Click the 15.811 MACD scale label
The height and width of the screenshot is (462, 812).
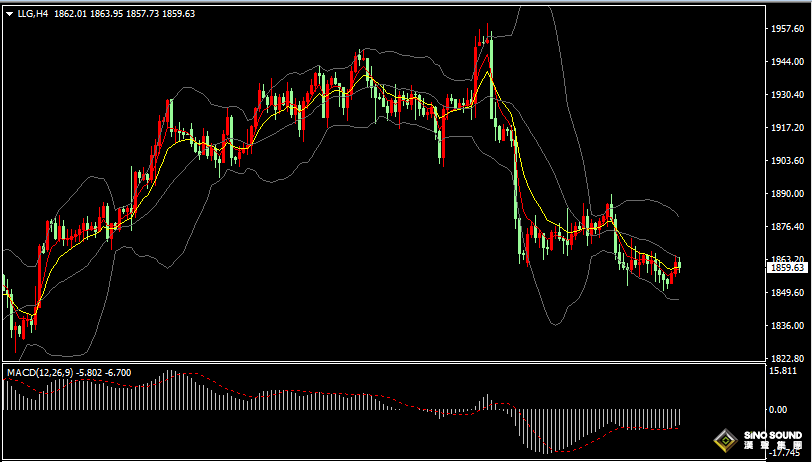(x=783, y=372)
